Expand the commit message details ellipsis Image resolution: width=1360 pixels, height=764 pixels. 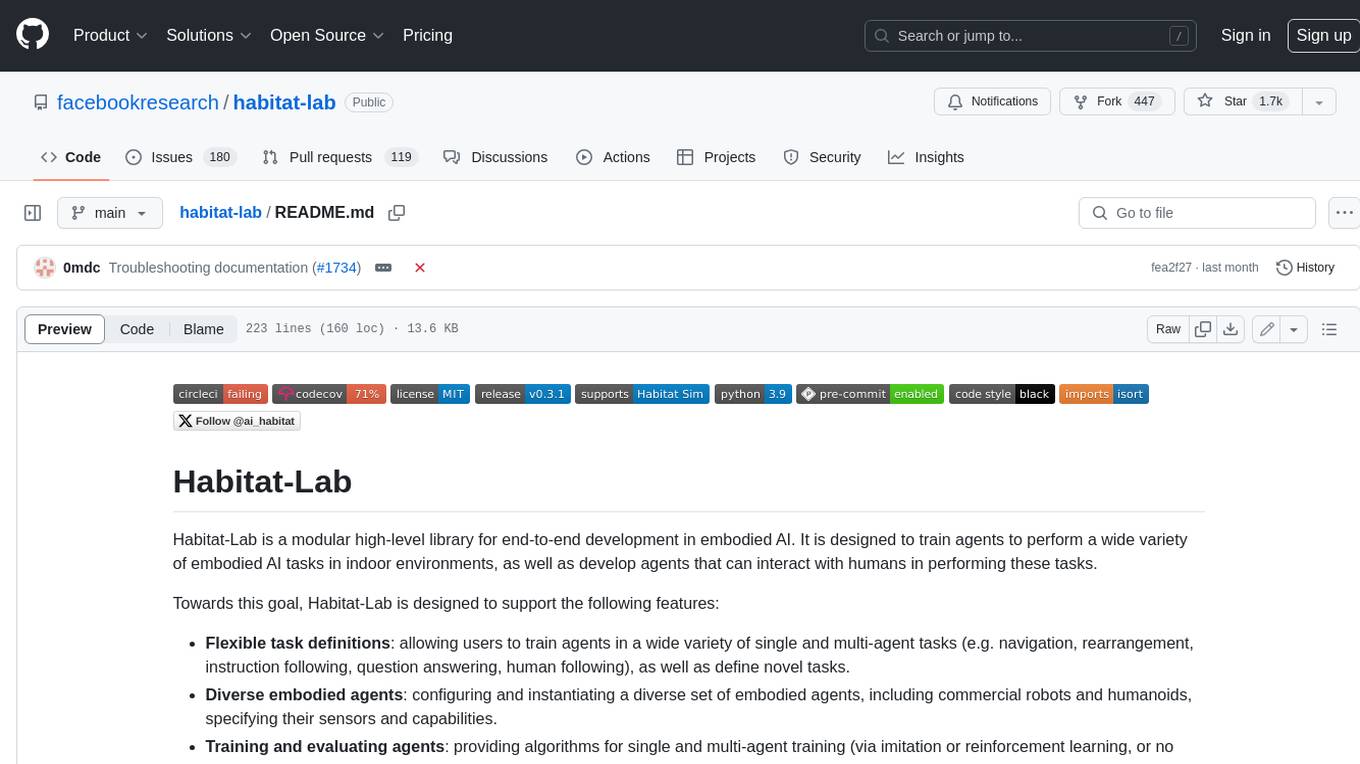click(x=383, y=268)
